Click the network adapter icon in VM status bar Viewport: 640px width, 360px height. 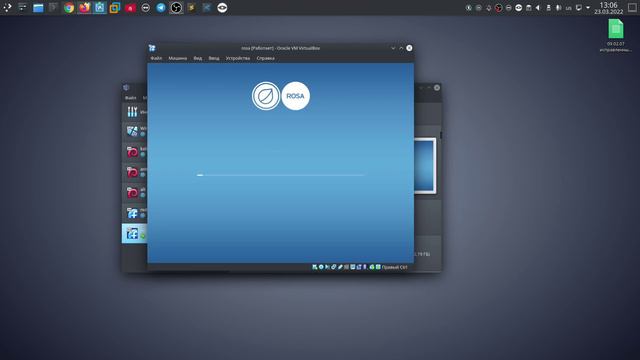pos(333,267)
